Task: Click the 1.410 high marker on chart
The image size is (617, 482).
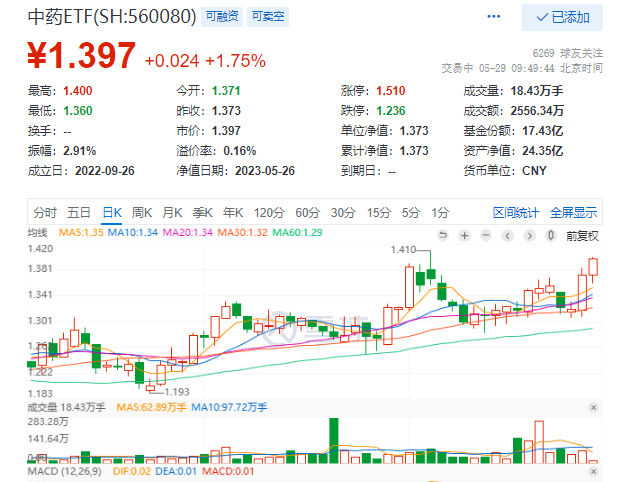Action: click(403, 249)
